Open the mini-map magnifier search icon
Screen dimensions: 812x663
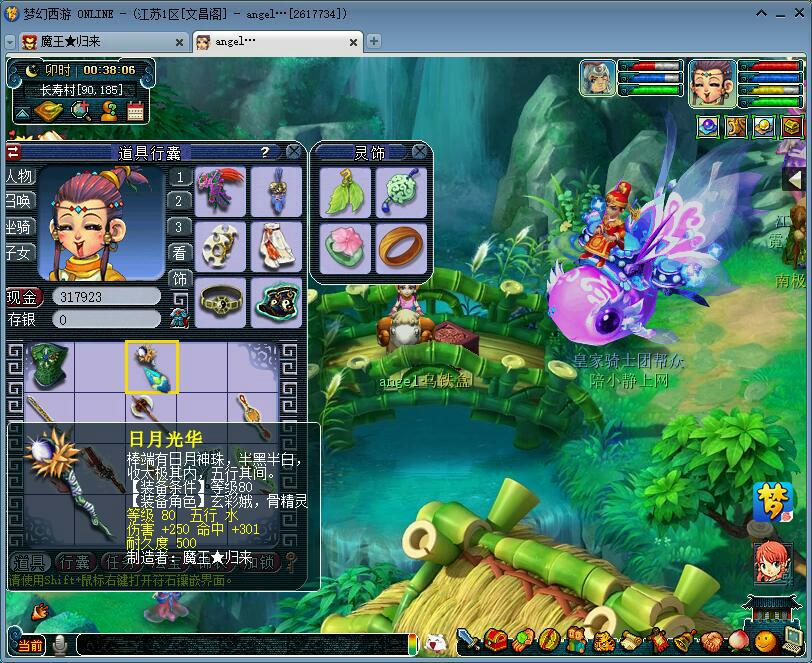pyautogui.click(x=80, y=110)
